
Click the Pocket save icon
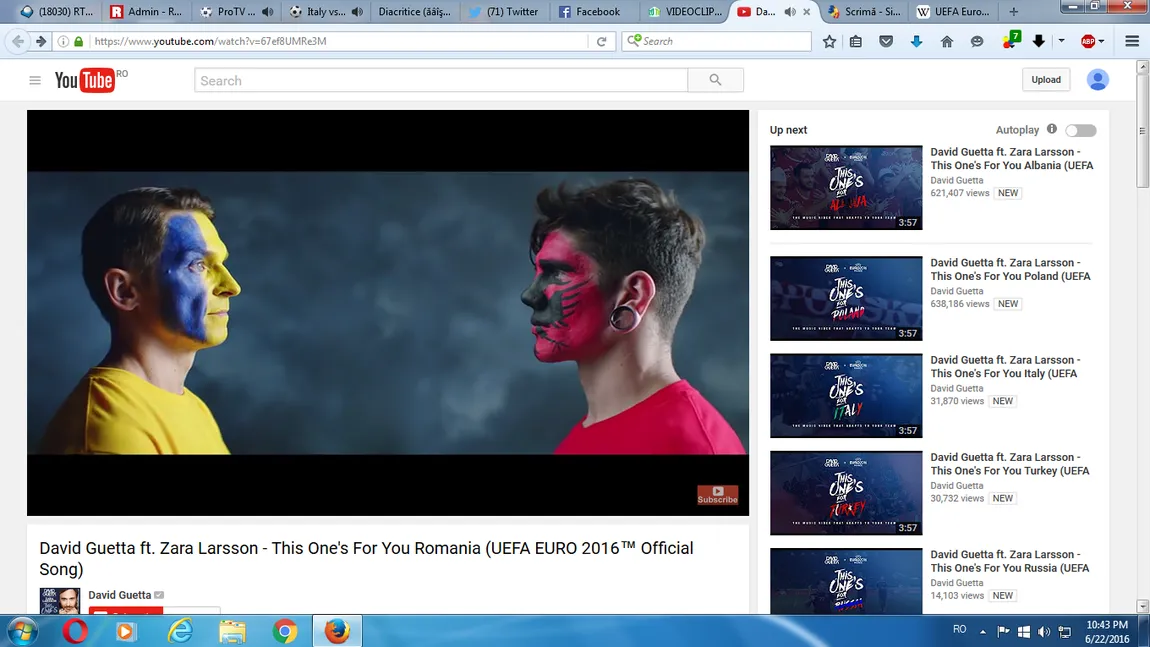pyautogui.click(x=886, y=42)
